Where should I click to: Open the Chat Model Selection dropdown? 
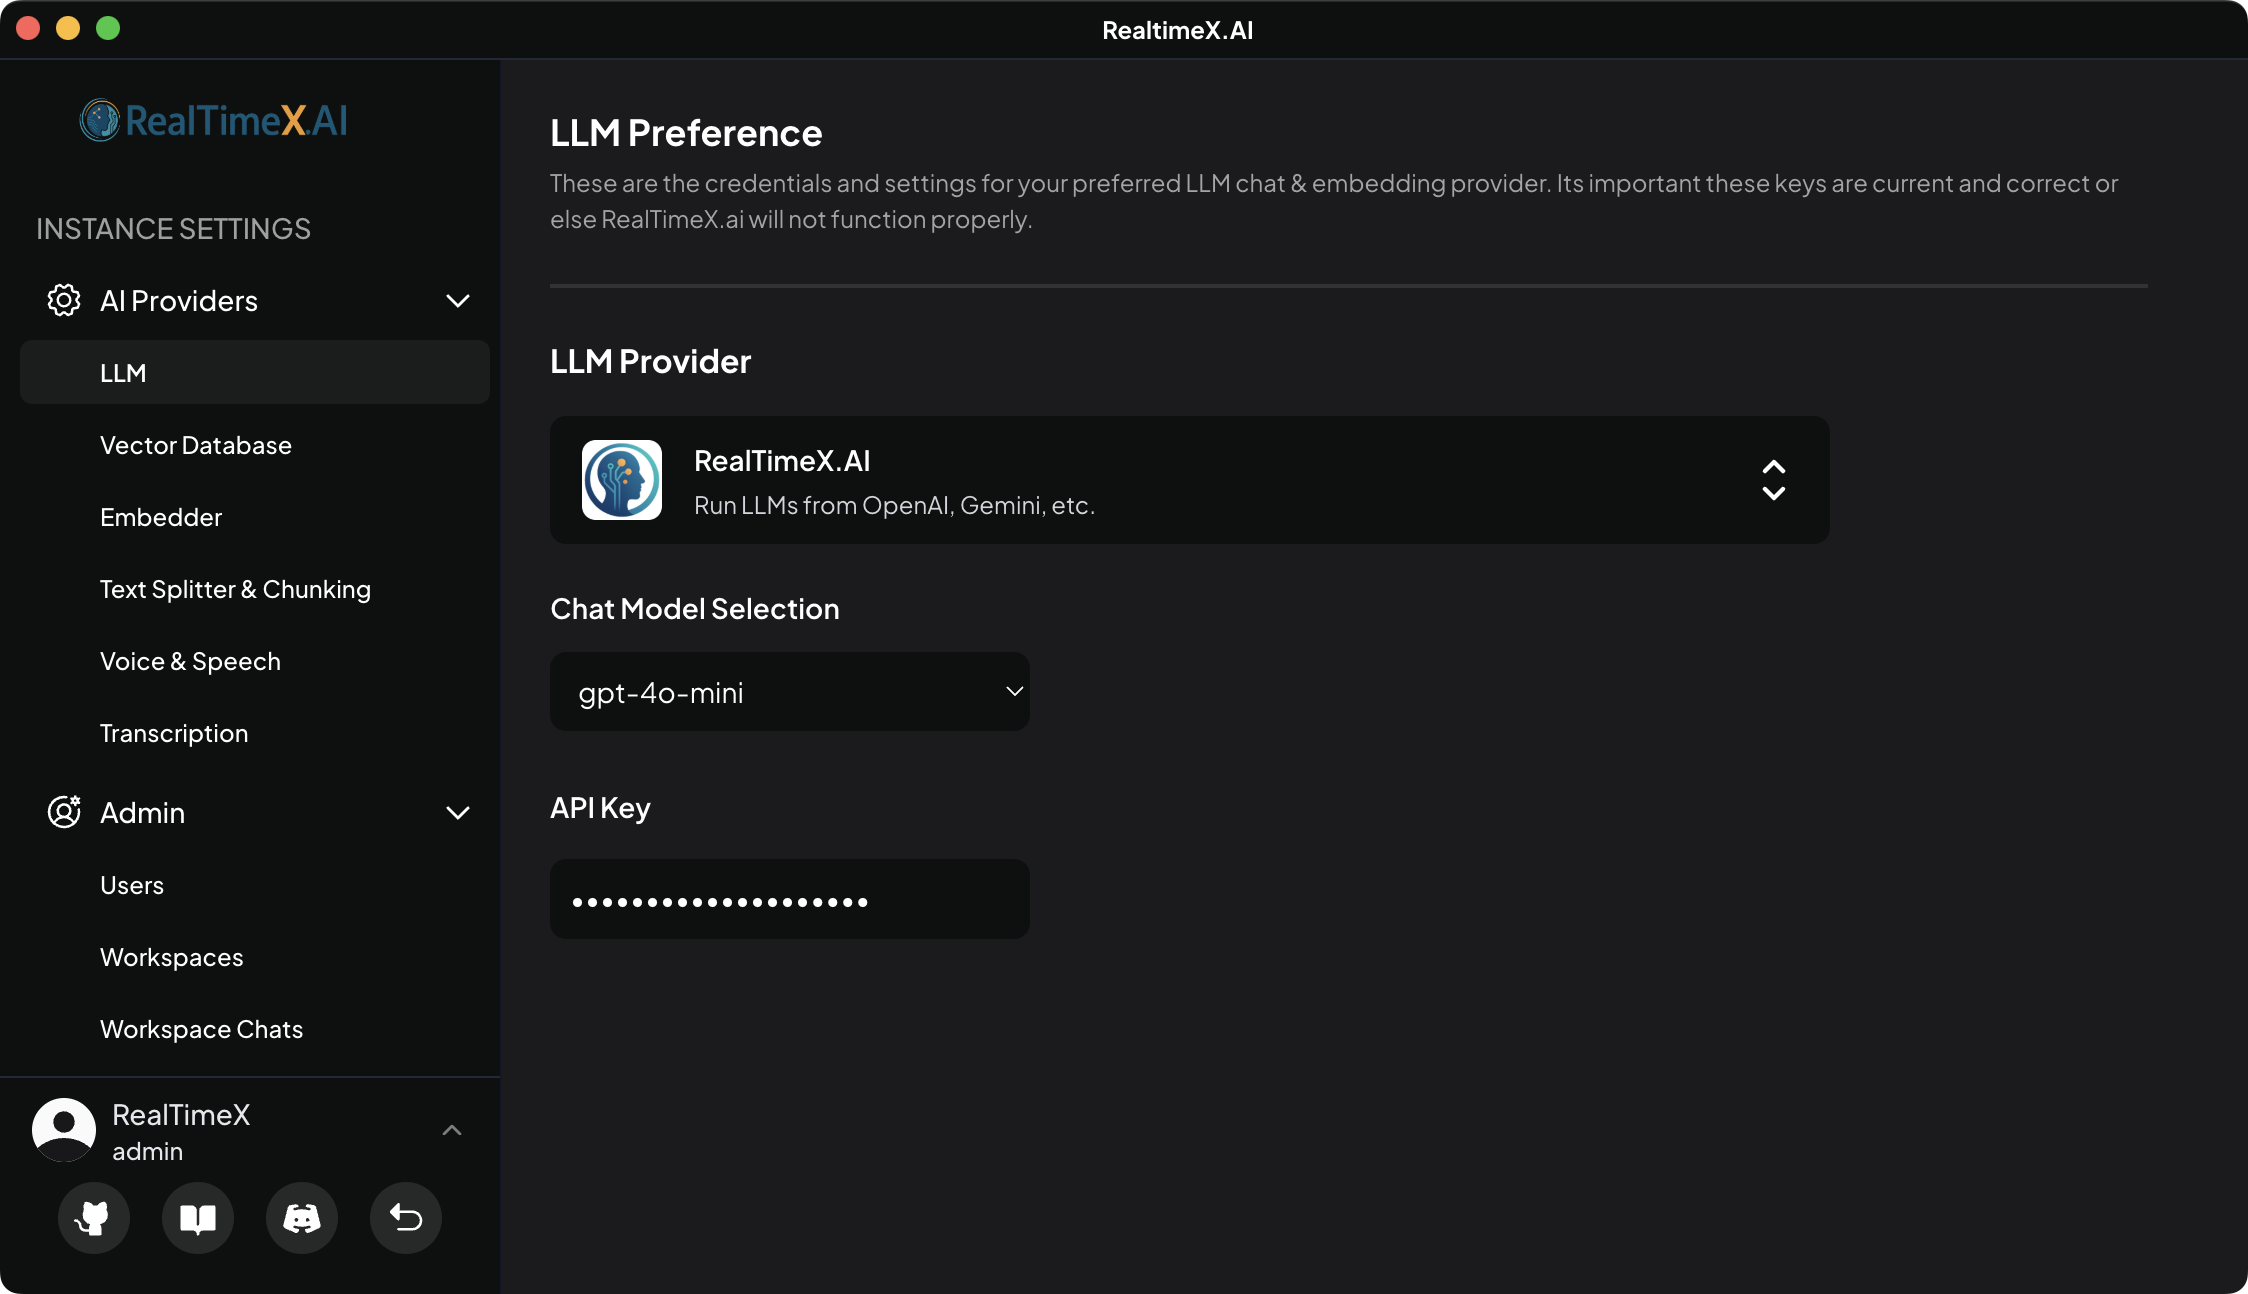(788, 691)
